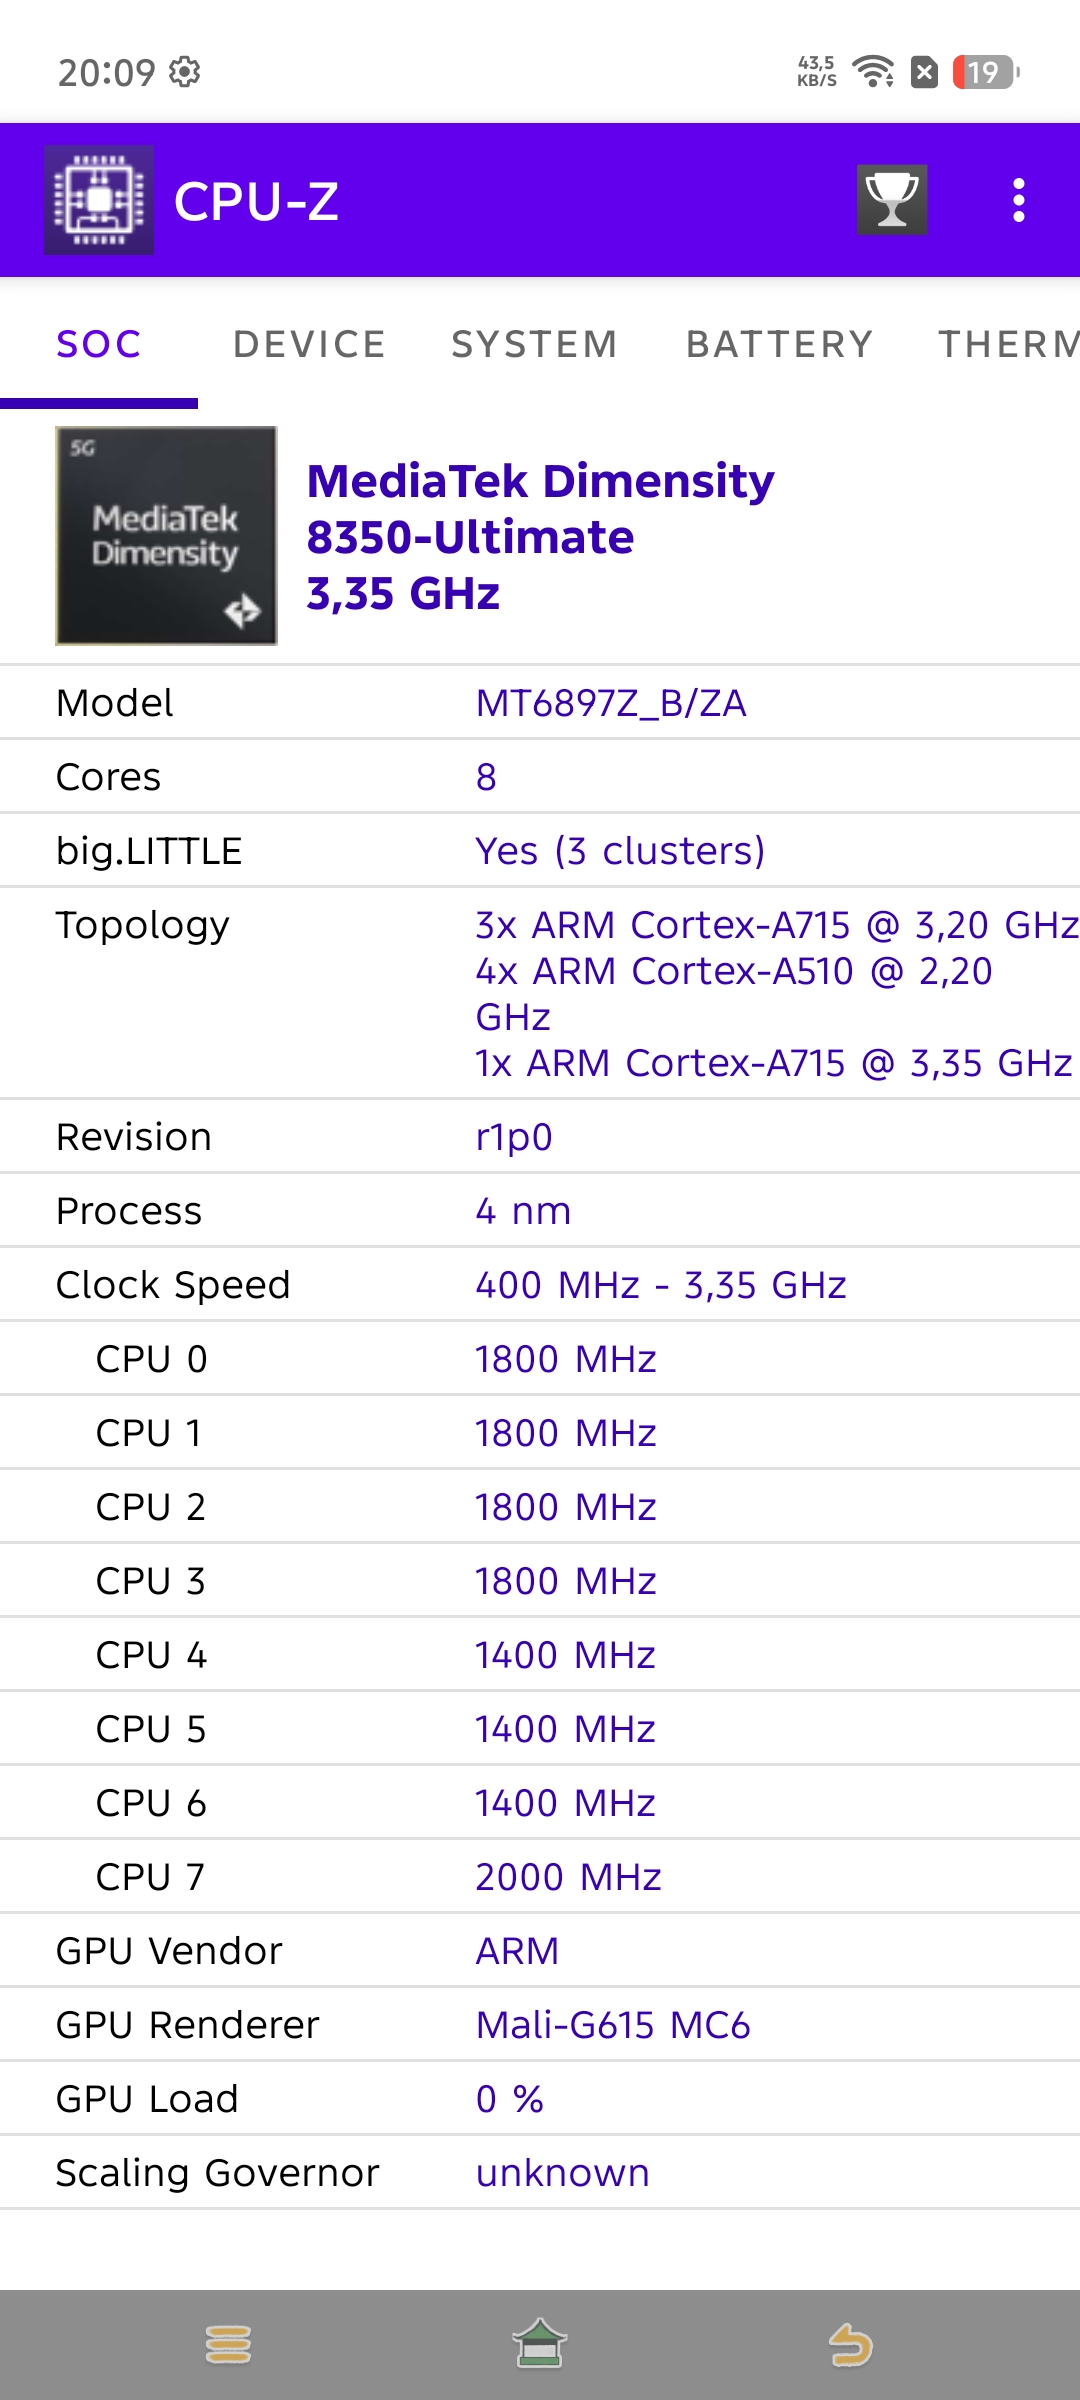Switch to the SYSTEM tab
This screenshot has height=2400, width=1080.
pos(534,344)
